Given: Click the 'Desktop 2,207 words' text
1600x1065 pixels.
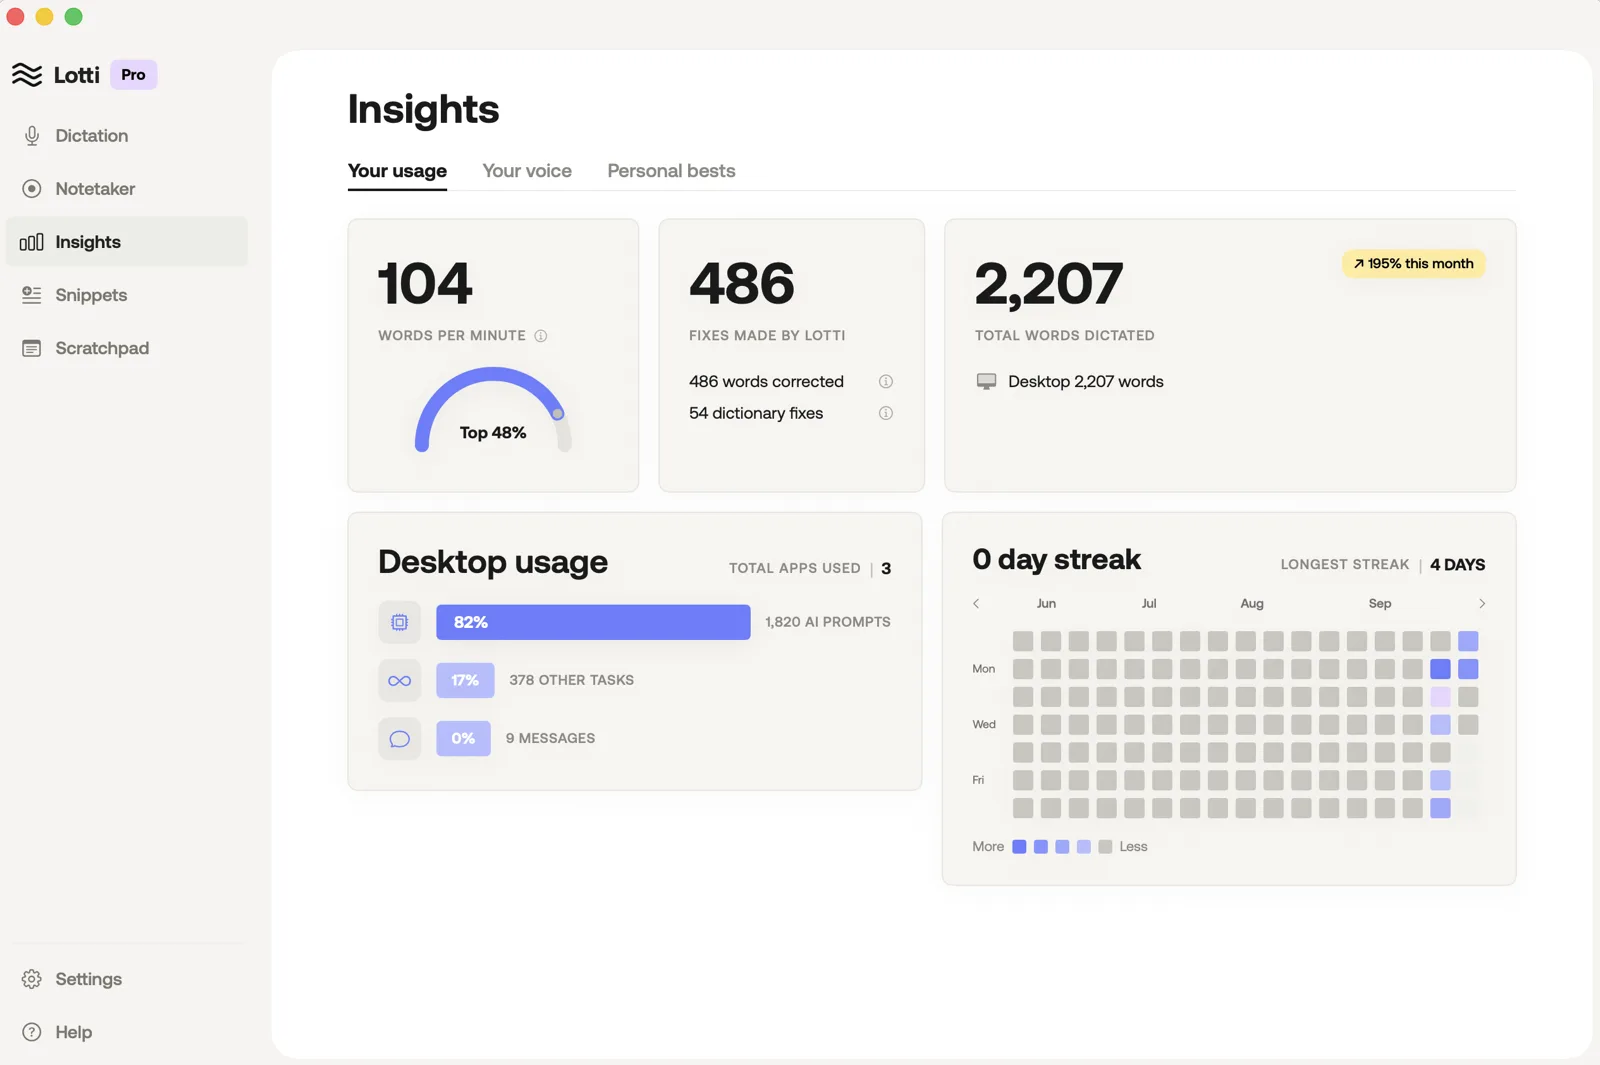Looking at the screenshot, I should click(x=1086, y=382).
